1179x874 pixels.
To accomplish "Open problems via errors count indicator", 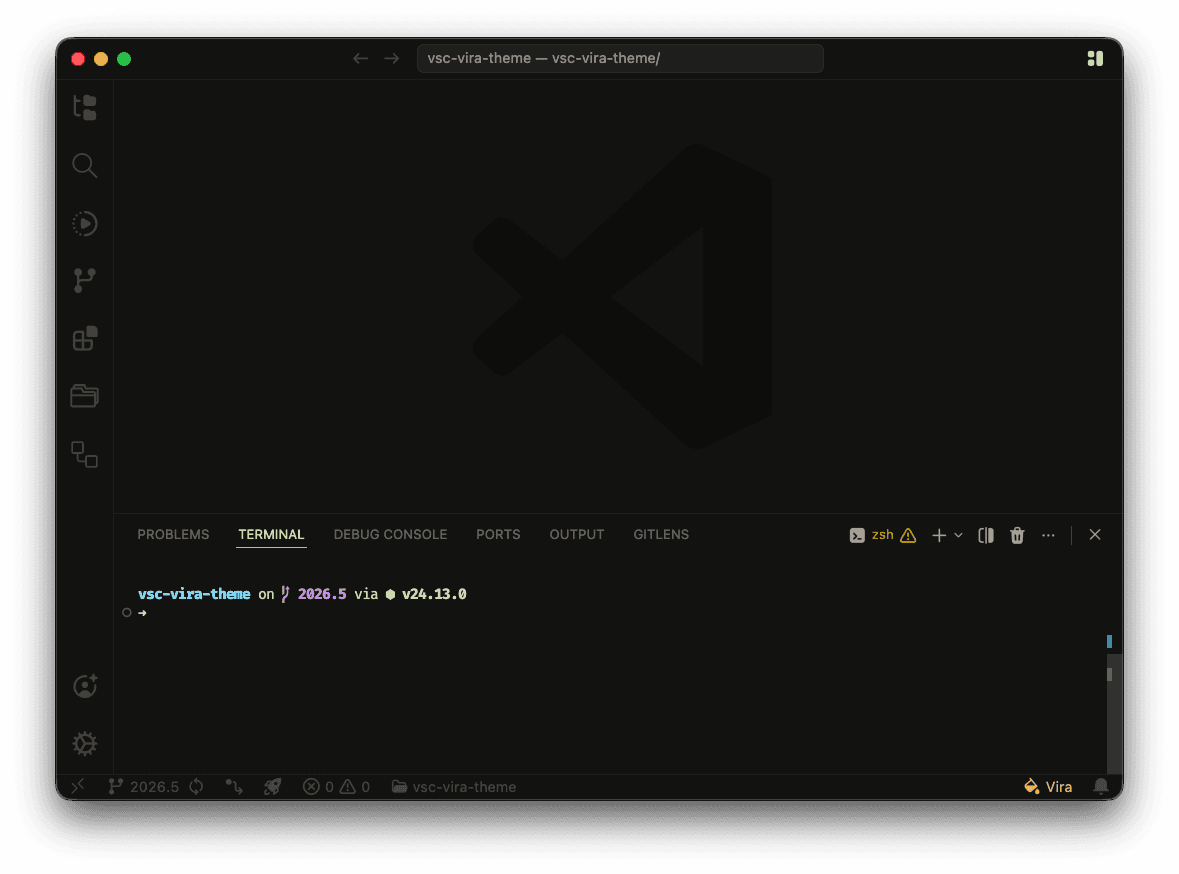I will tap(318, 787).
